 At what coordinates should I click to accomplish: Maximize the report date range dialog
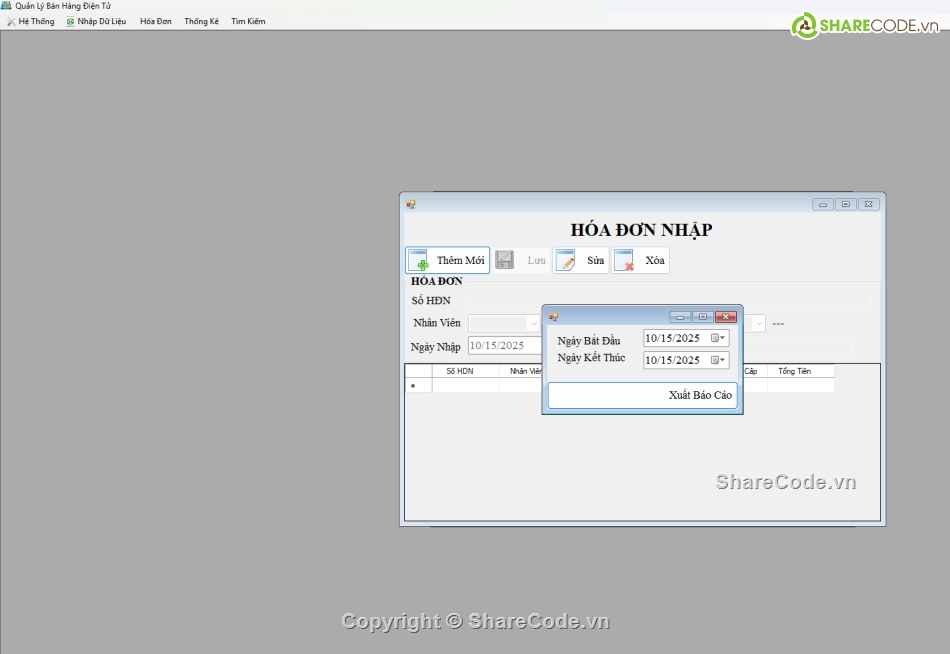coord(703,317)
